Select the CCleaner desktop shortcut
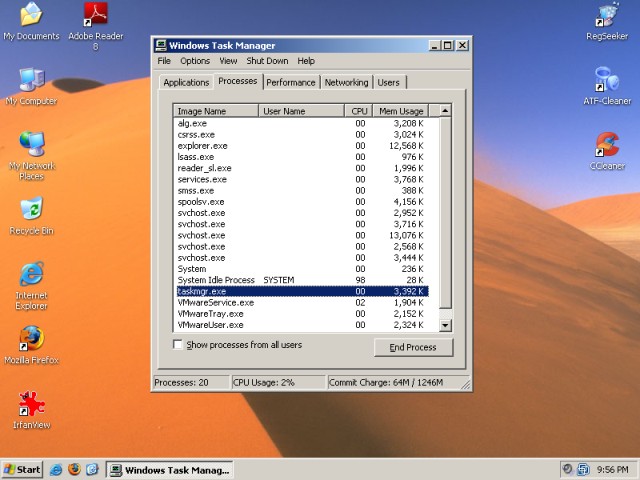This screenshot has width=640, height=480. (607, 151)
